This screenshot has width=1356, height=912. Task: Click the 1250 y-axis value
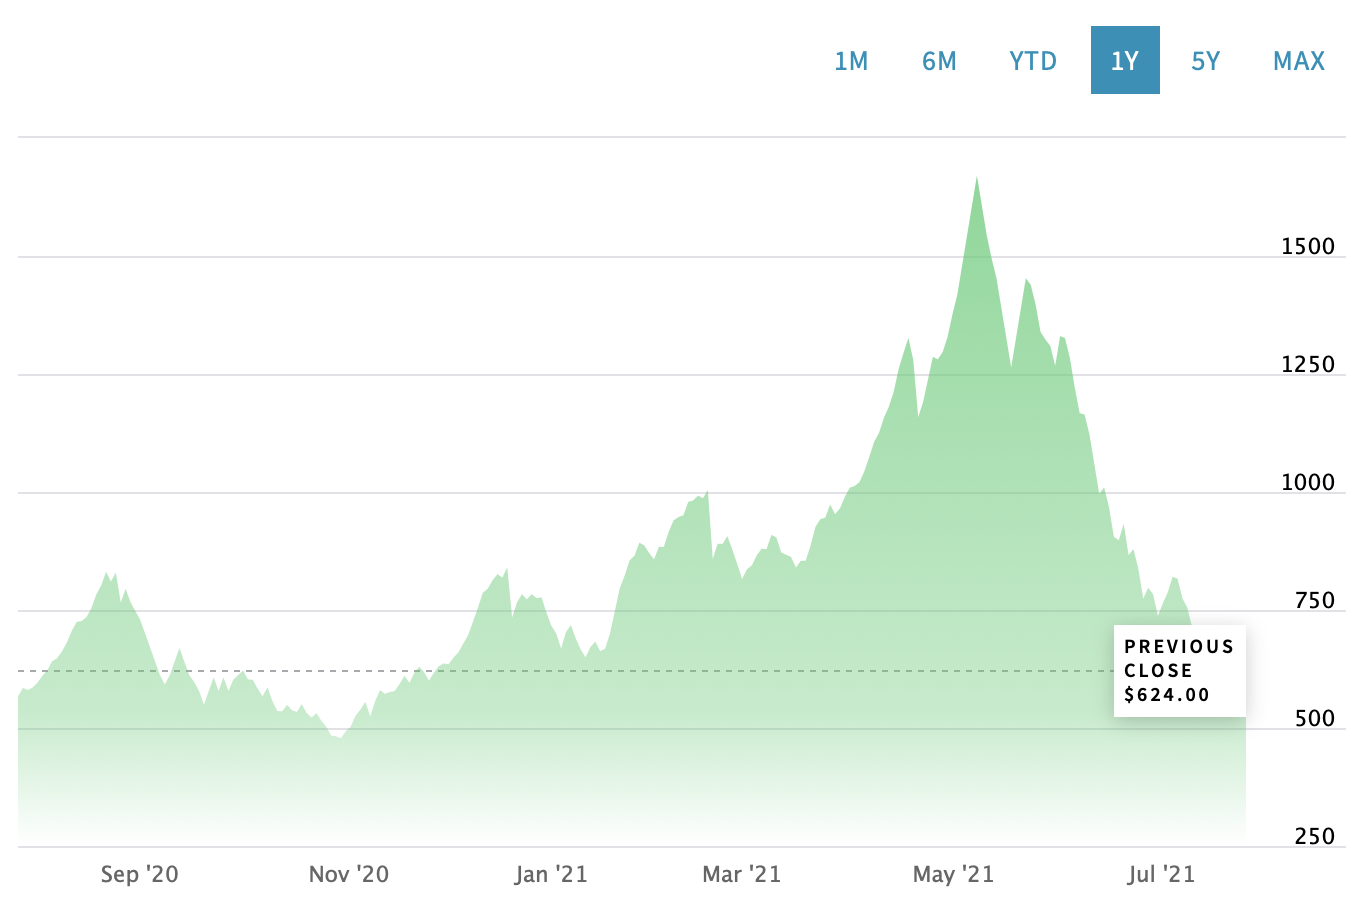[1308, 365]
